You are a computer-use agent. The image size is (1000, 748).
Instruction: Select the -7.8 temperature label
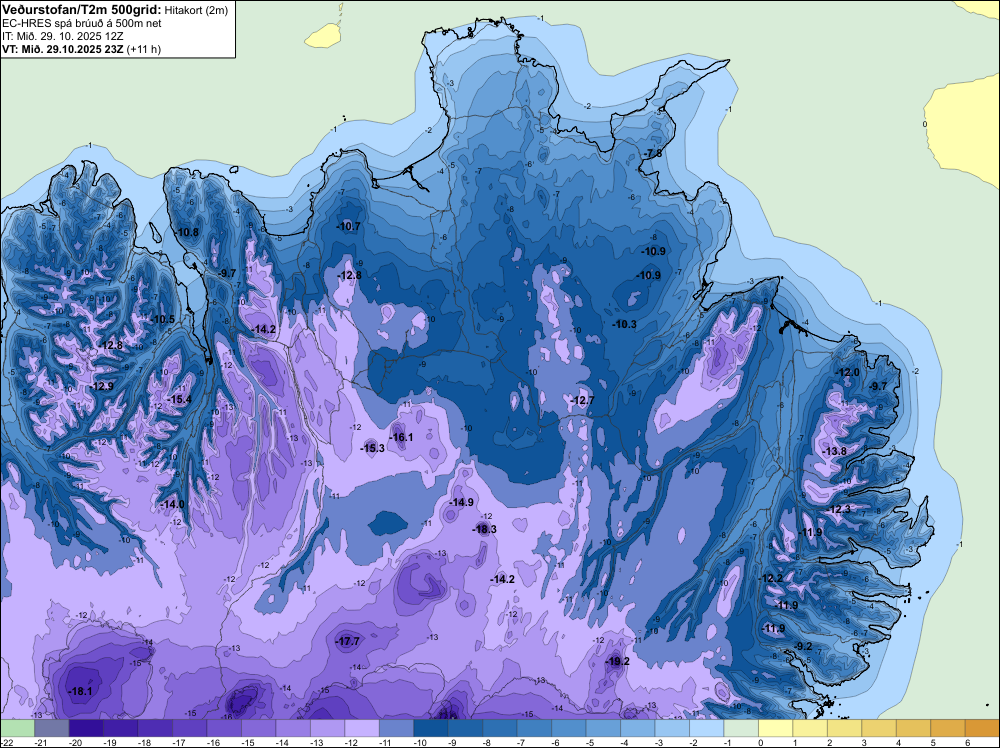[x=652, y=154]
